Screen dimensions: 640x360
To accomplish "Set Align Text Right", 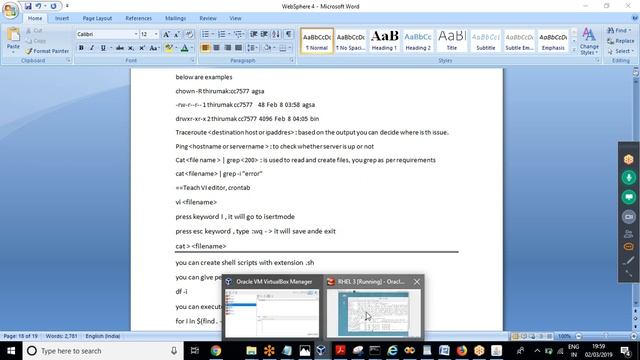I will [x=227, y=48].
